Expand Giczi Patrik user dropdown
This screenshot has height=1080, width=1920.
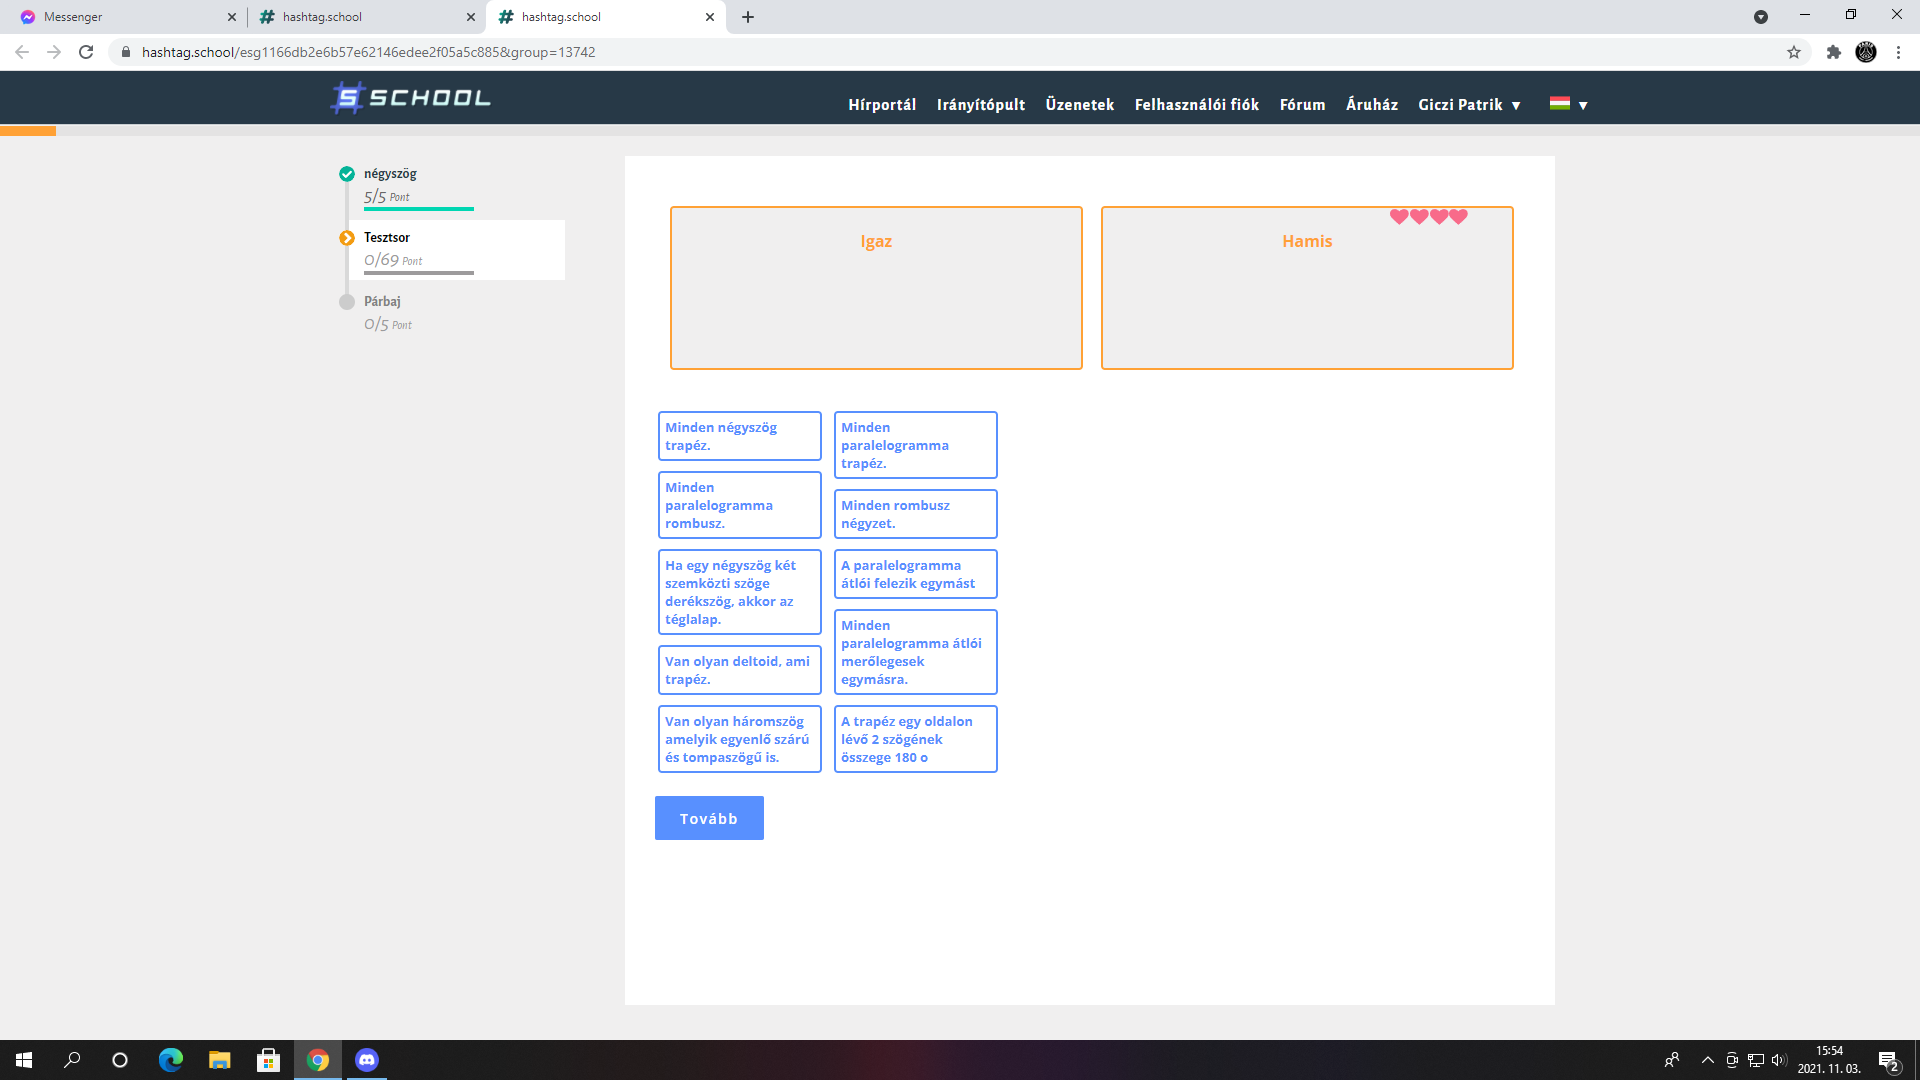[1469, 104]
